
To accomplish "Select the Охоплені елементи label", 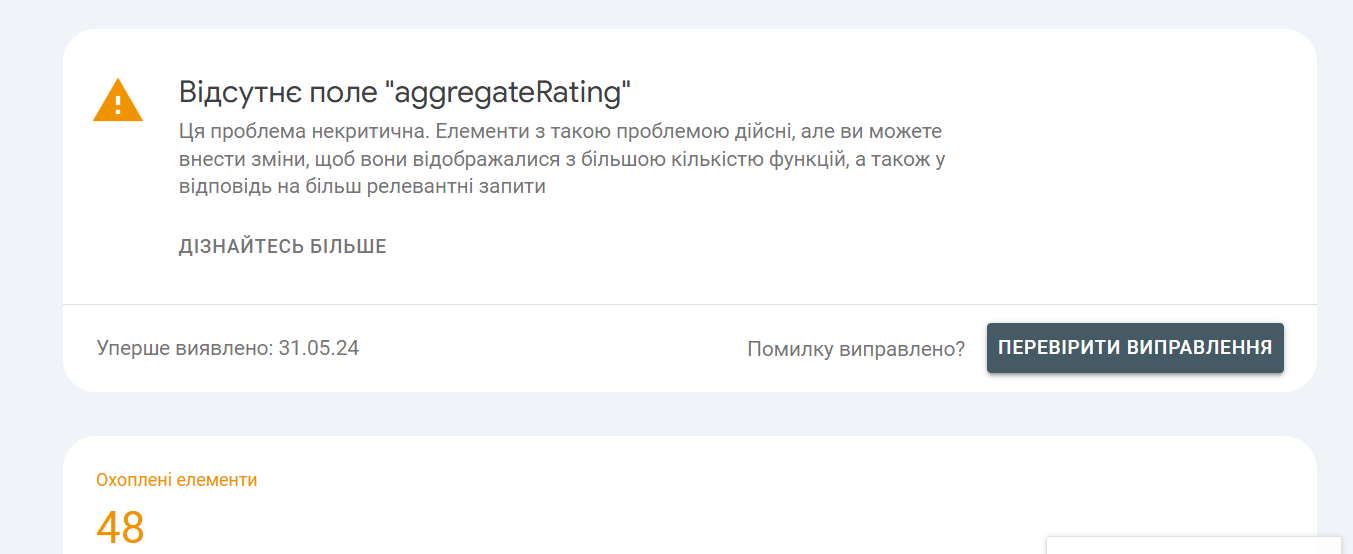I will point(176,480).
